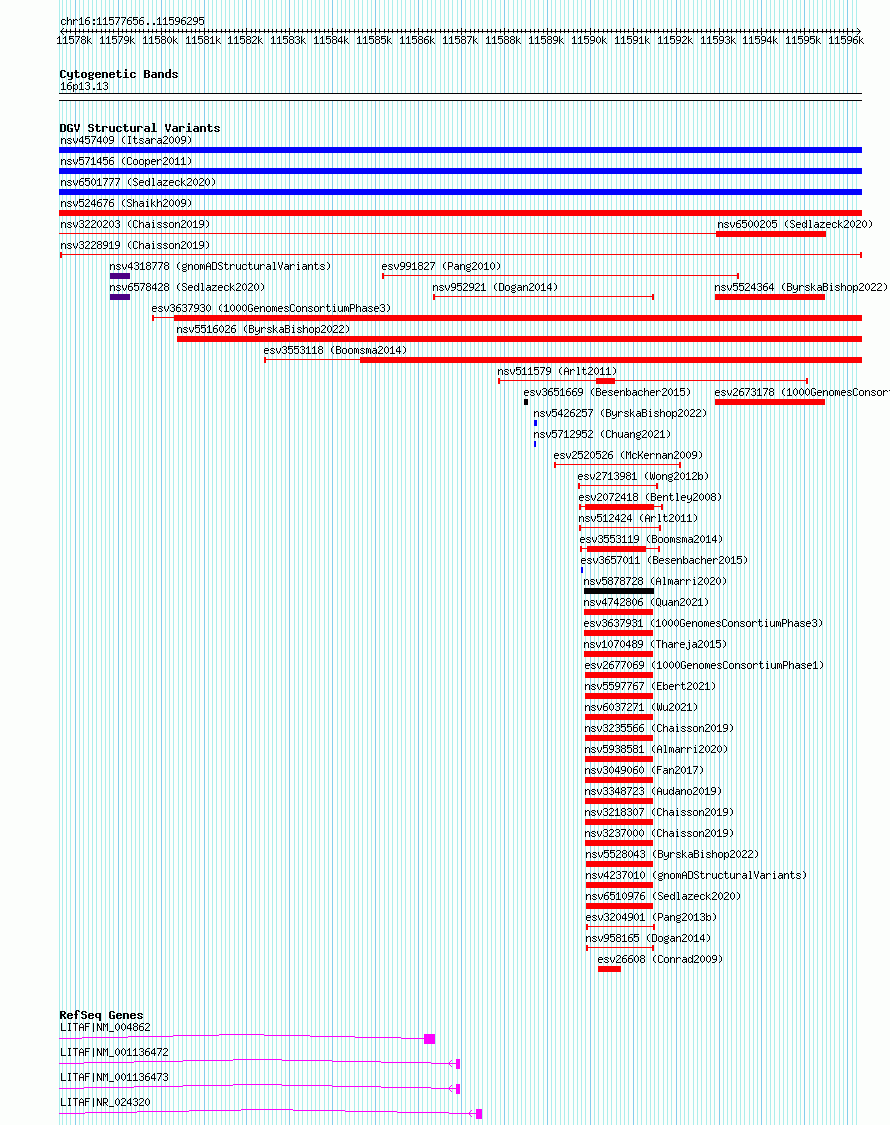This screenshot has width=890, height=1125.
Task: Select the nsv6500205 (Sedlazeck2020) label
Action: point(795,225)
